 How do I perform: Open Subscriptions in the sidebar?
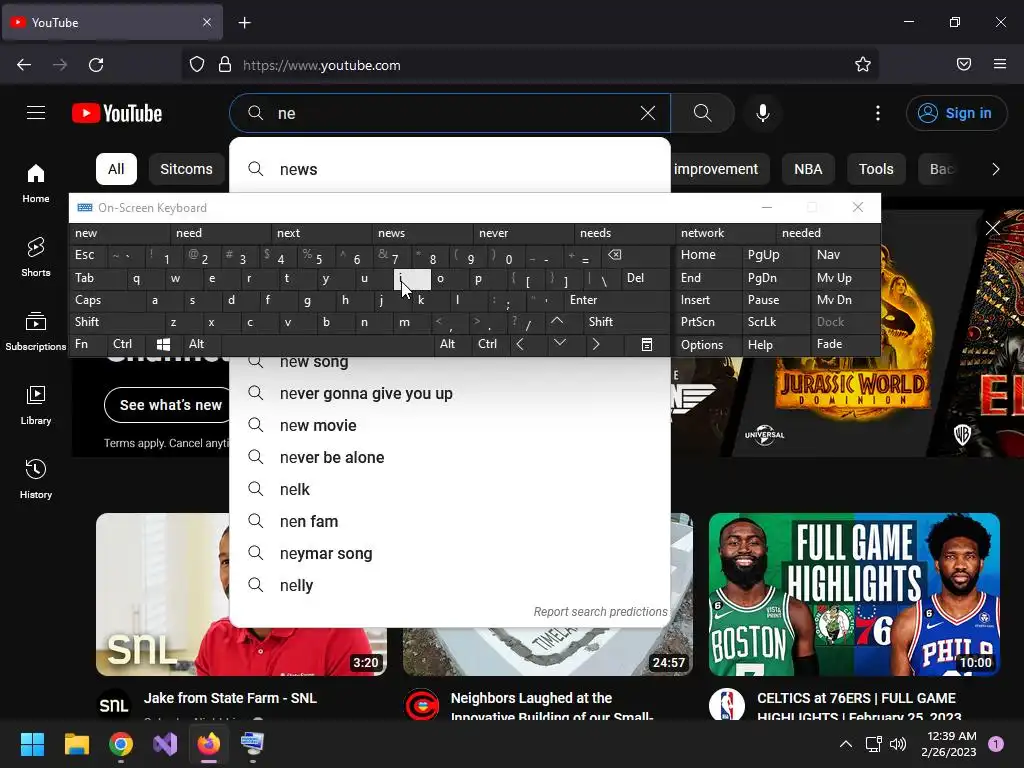pyautogui.click(x=36, y=331)
